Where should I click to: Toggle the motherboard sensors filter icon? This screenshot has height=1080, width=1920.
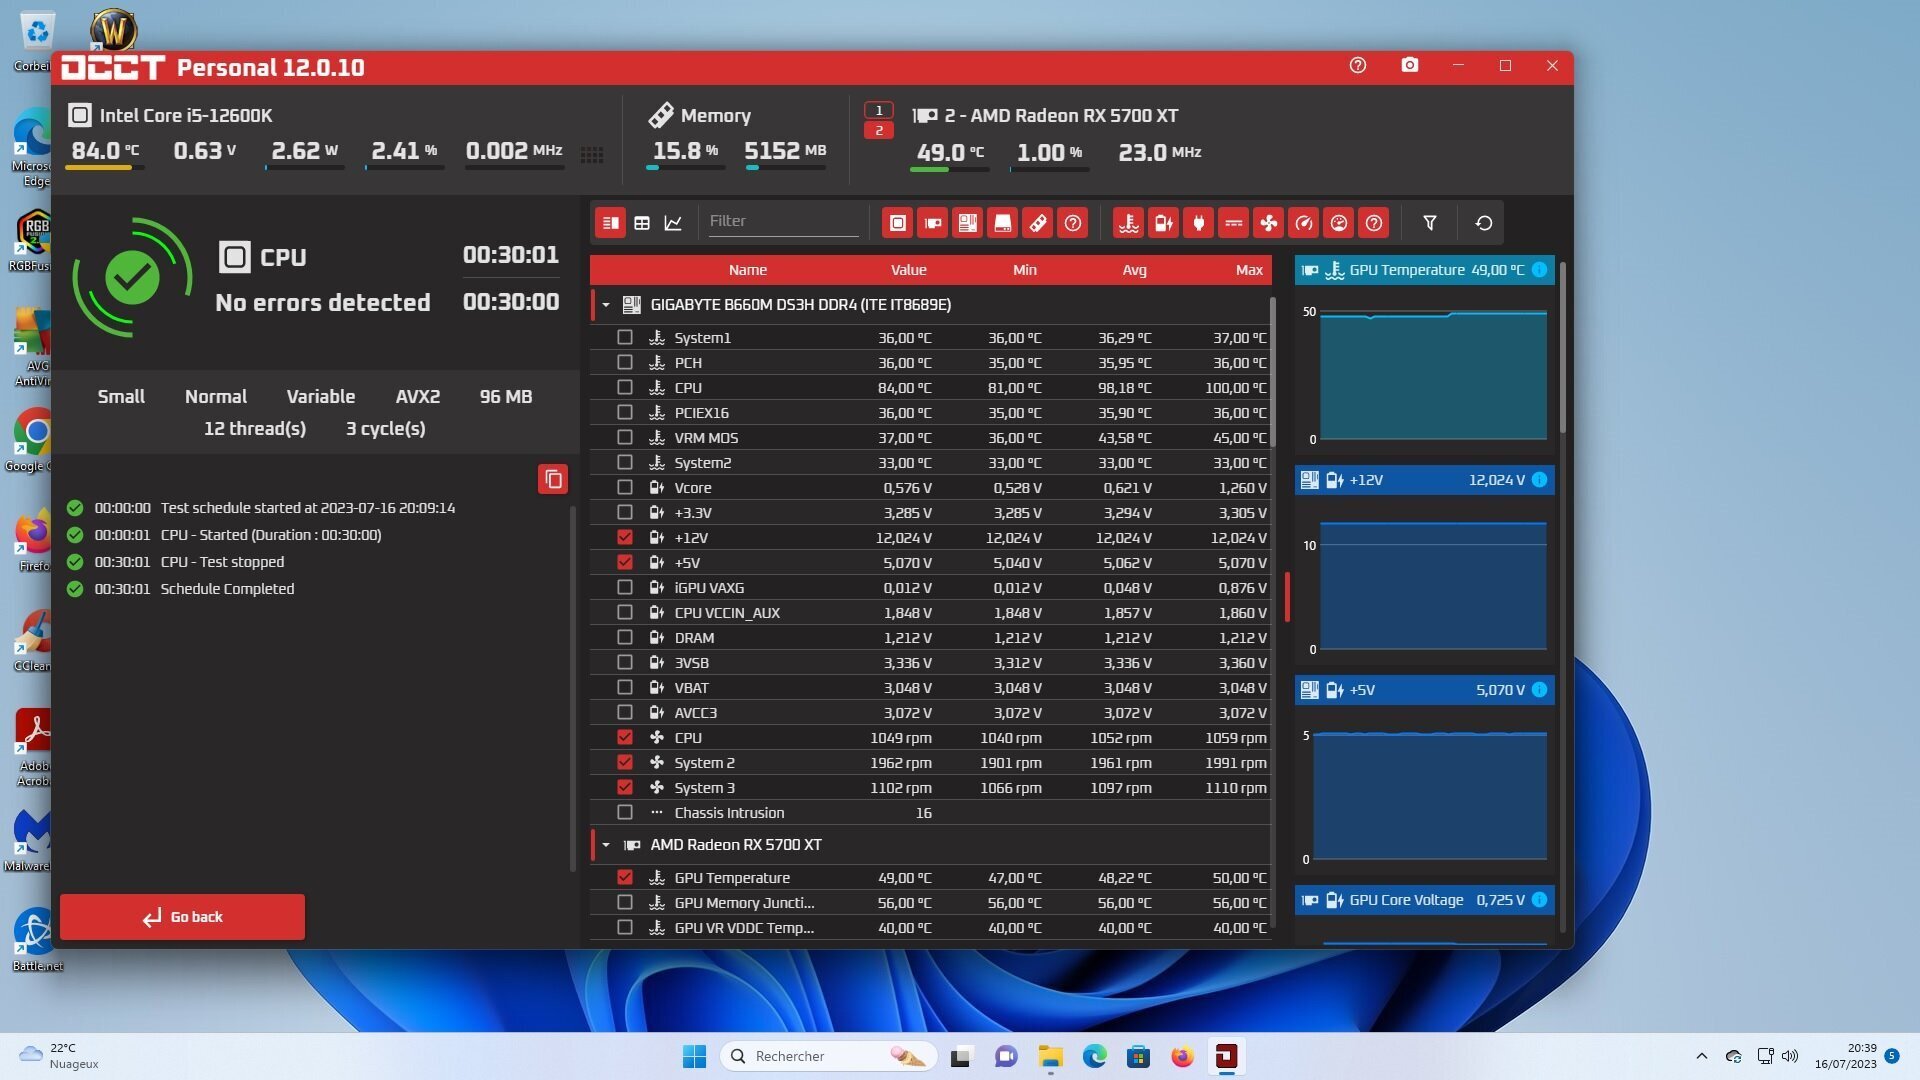[967, 223]
